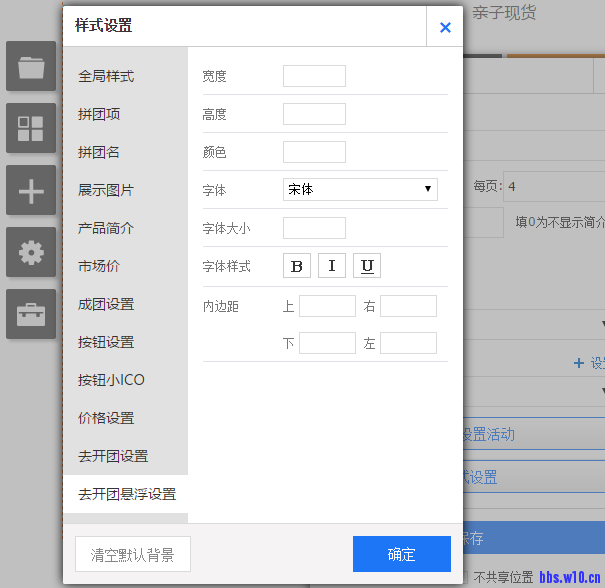The height and width of the screenshot is (588, 605).
Task: Toggle bold font style B button
Action: [x=297, y=266]
